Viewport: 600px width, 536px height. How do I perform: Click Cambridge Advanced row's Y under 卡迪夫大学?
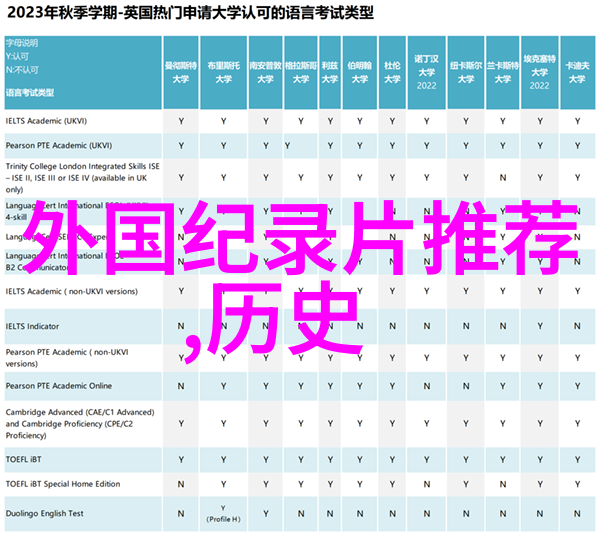pos(577,424)
